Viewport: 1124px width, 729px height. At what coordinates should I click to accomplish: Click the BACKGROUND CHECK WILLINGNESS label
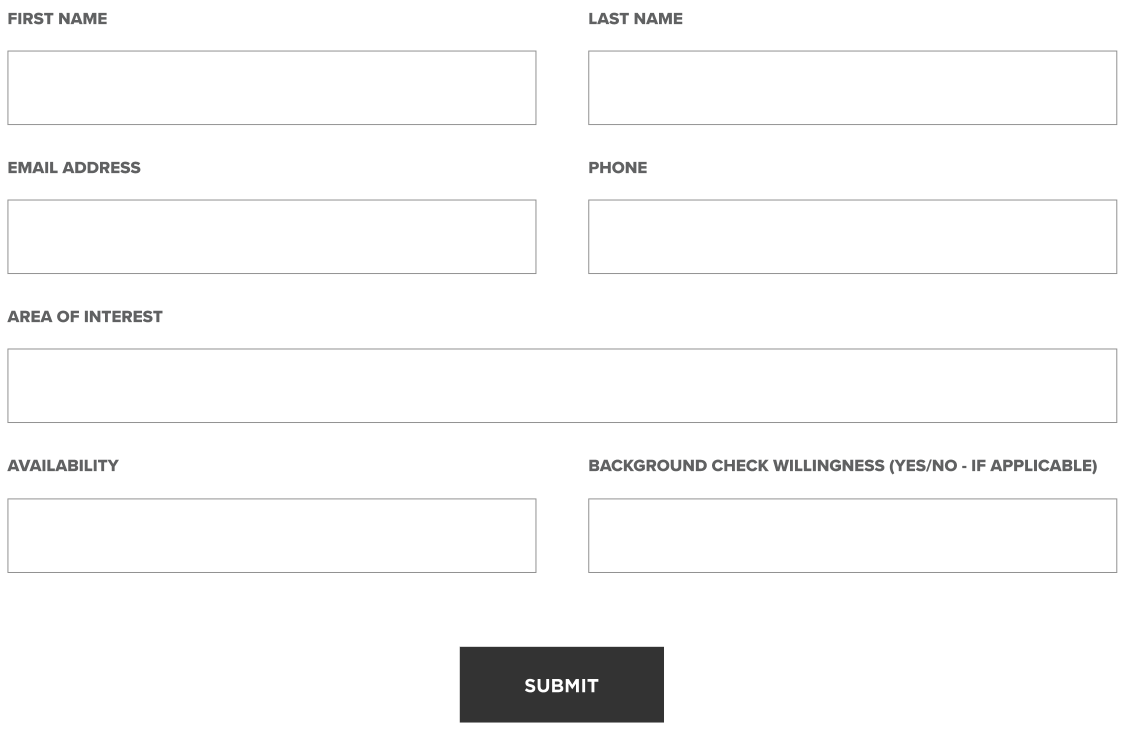coord(842,466)
